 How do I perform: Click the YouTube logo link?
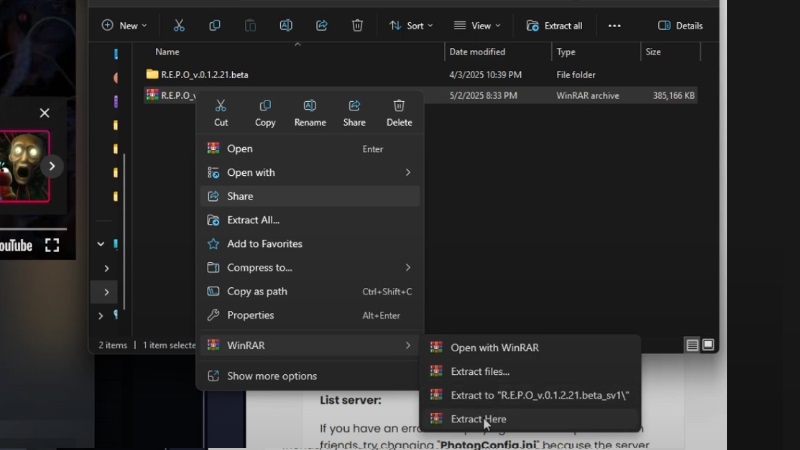point(16,246)
